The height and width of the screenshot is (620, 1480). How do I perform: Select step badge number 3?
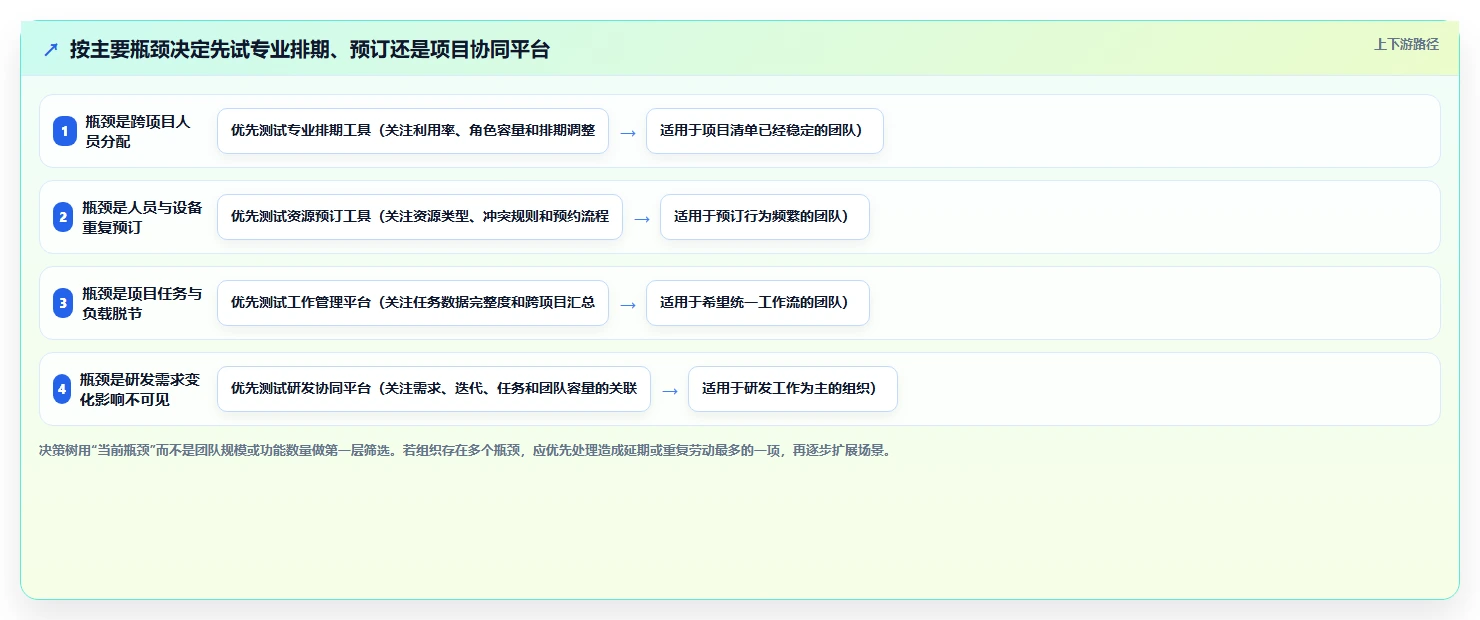63,303
